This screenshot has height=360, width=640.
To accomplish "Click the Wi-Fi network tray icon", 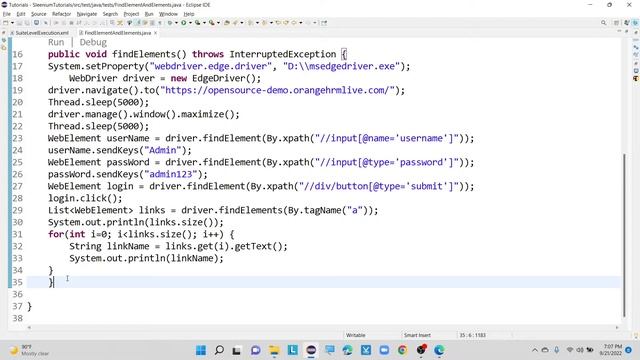I will click(570, 350).
